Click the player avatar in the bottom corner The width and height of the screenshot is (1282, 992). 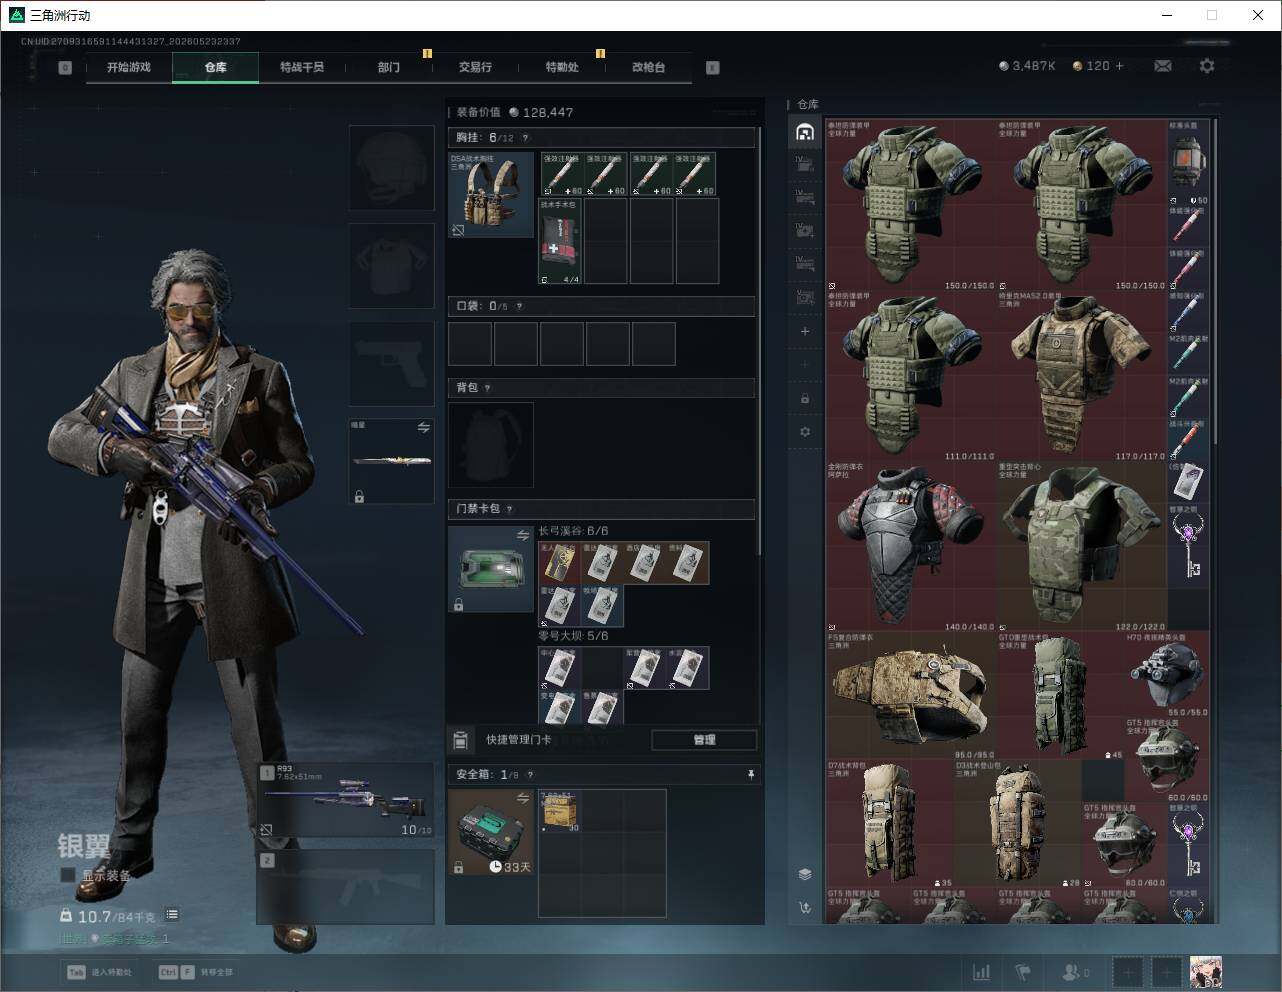coord(1205,971)
